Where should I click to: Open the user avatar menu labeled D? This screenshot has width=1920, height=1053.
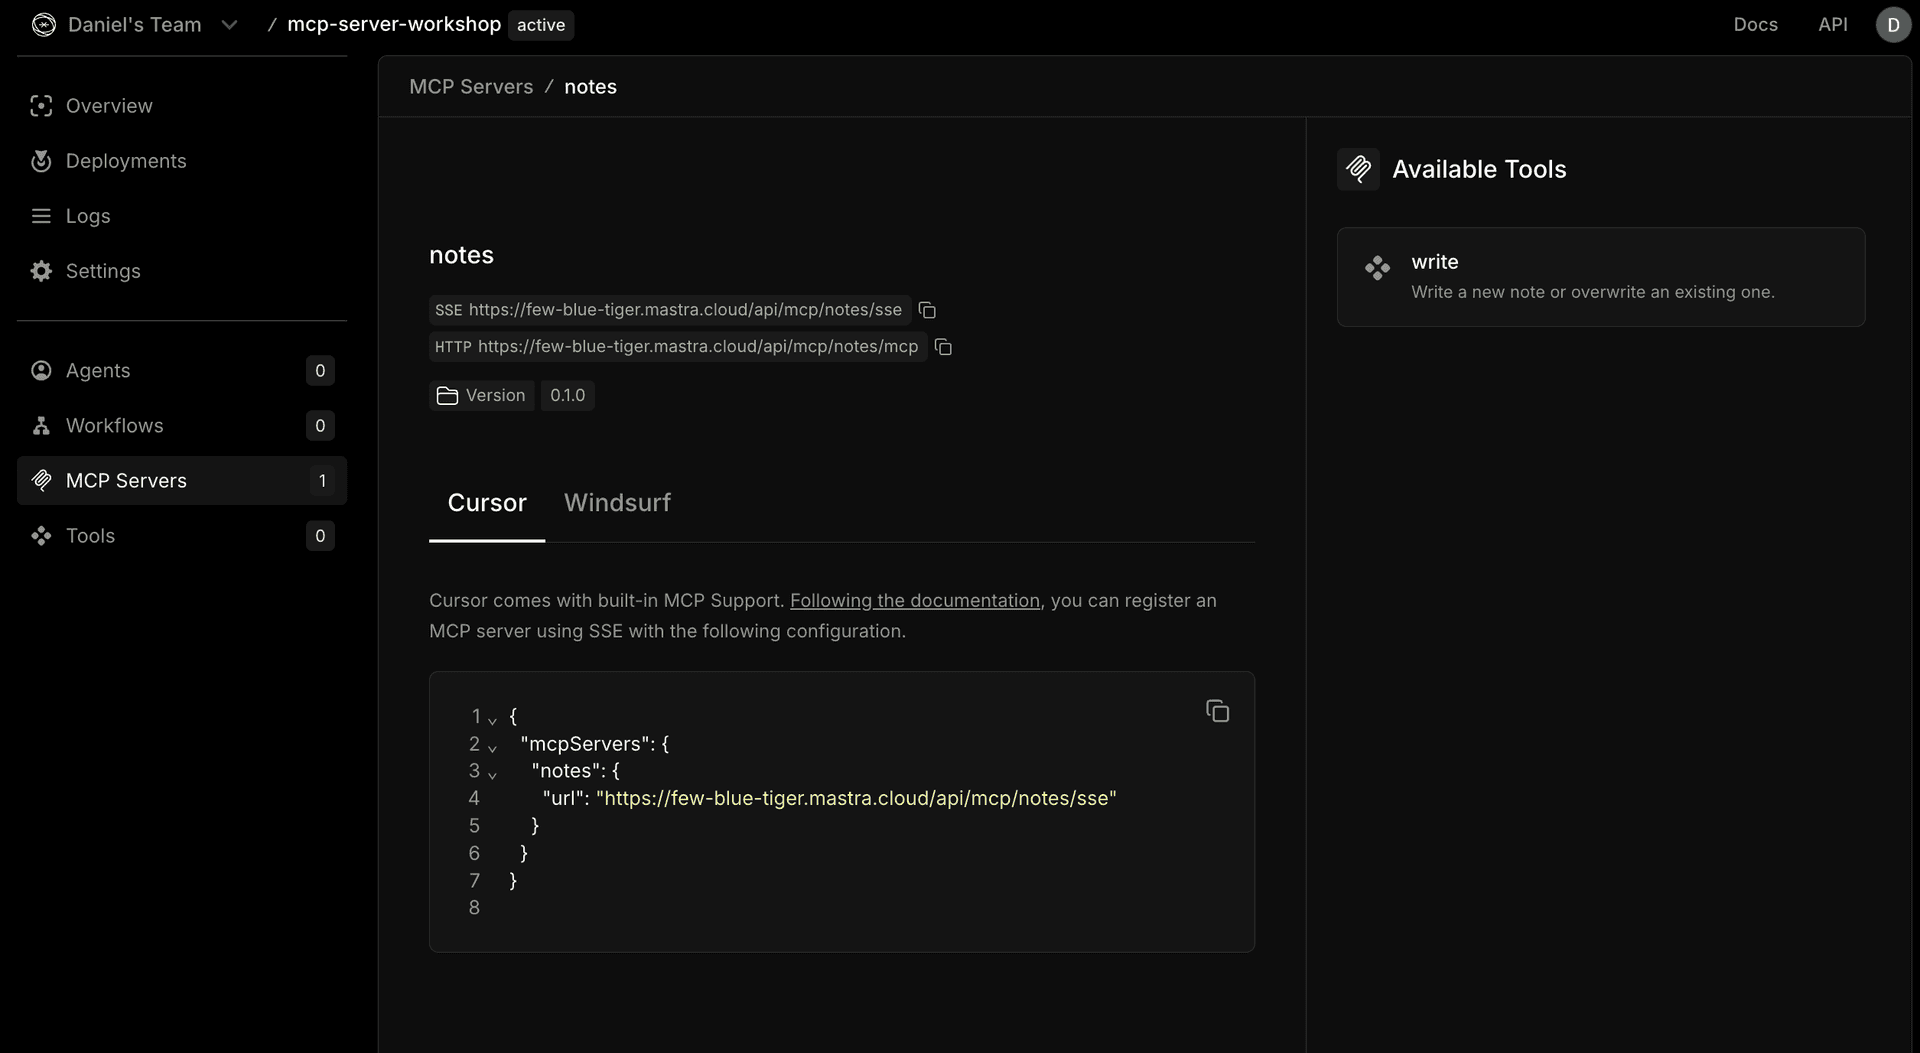coord(1893,24)
